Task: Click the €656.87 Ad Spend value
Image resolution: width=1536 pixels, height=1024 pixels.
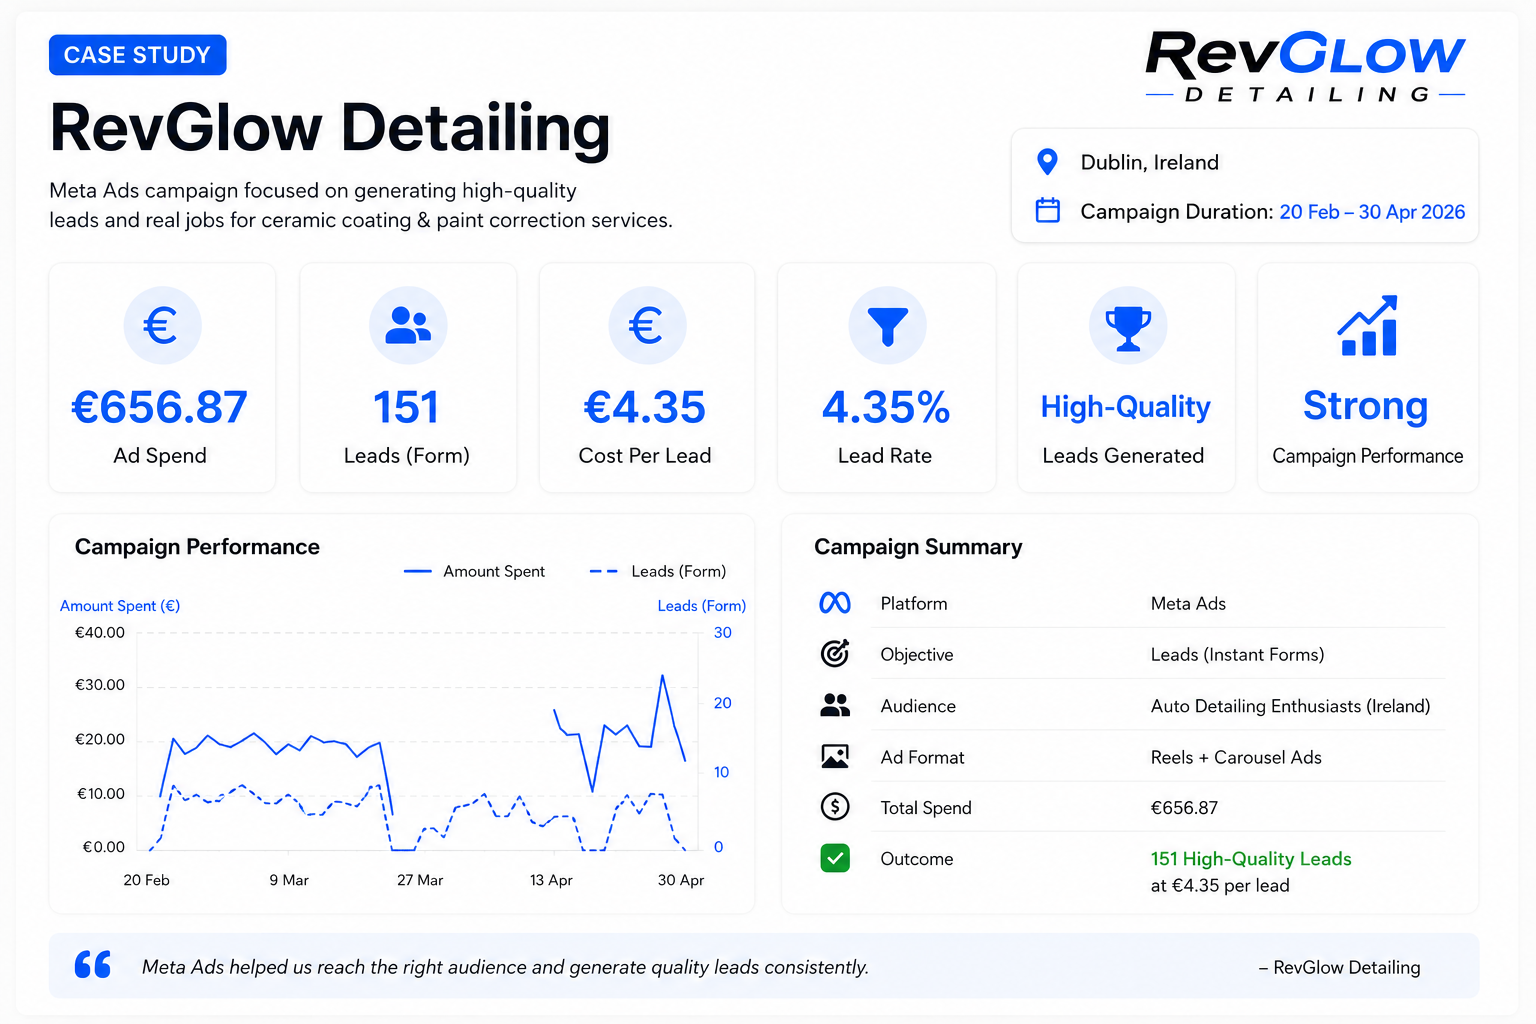Action: click(160, 407)
